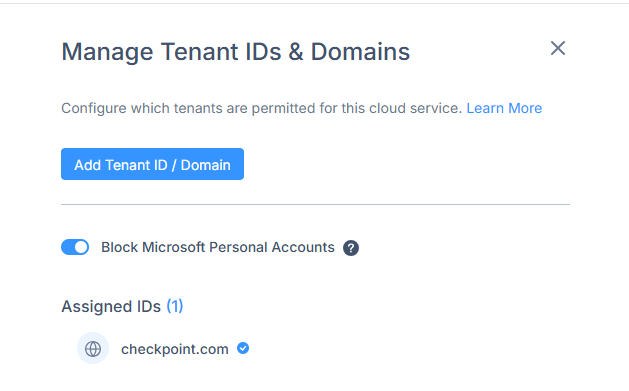This screenshot has width=629, height=391.
Task: Read more about permitted tenants
Action: [504, 108]
